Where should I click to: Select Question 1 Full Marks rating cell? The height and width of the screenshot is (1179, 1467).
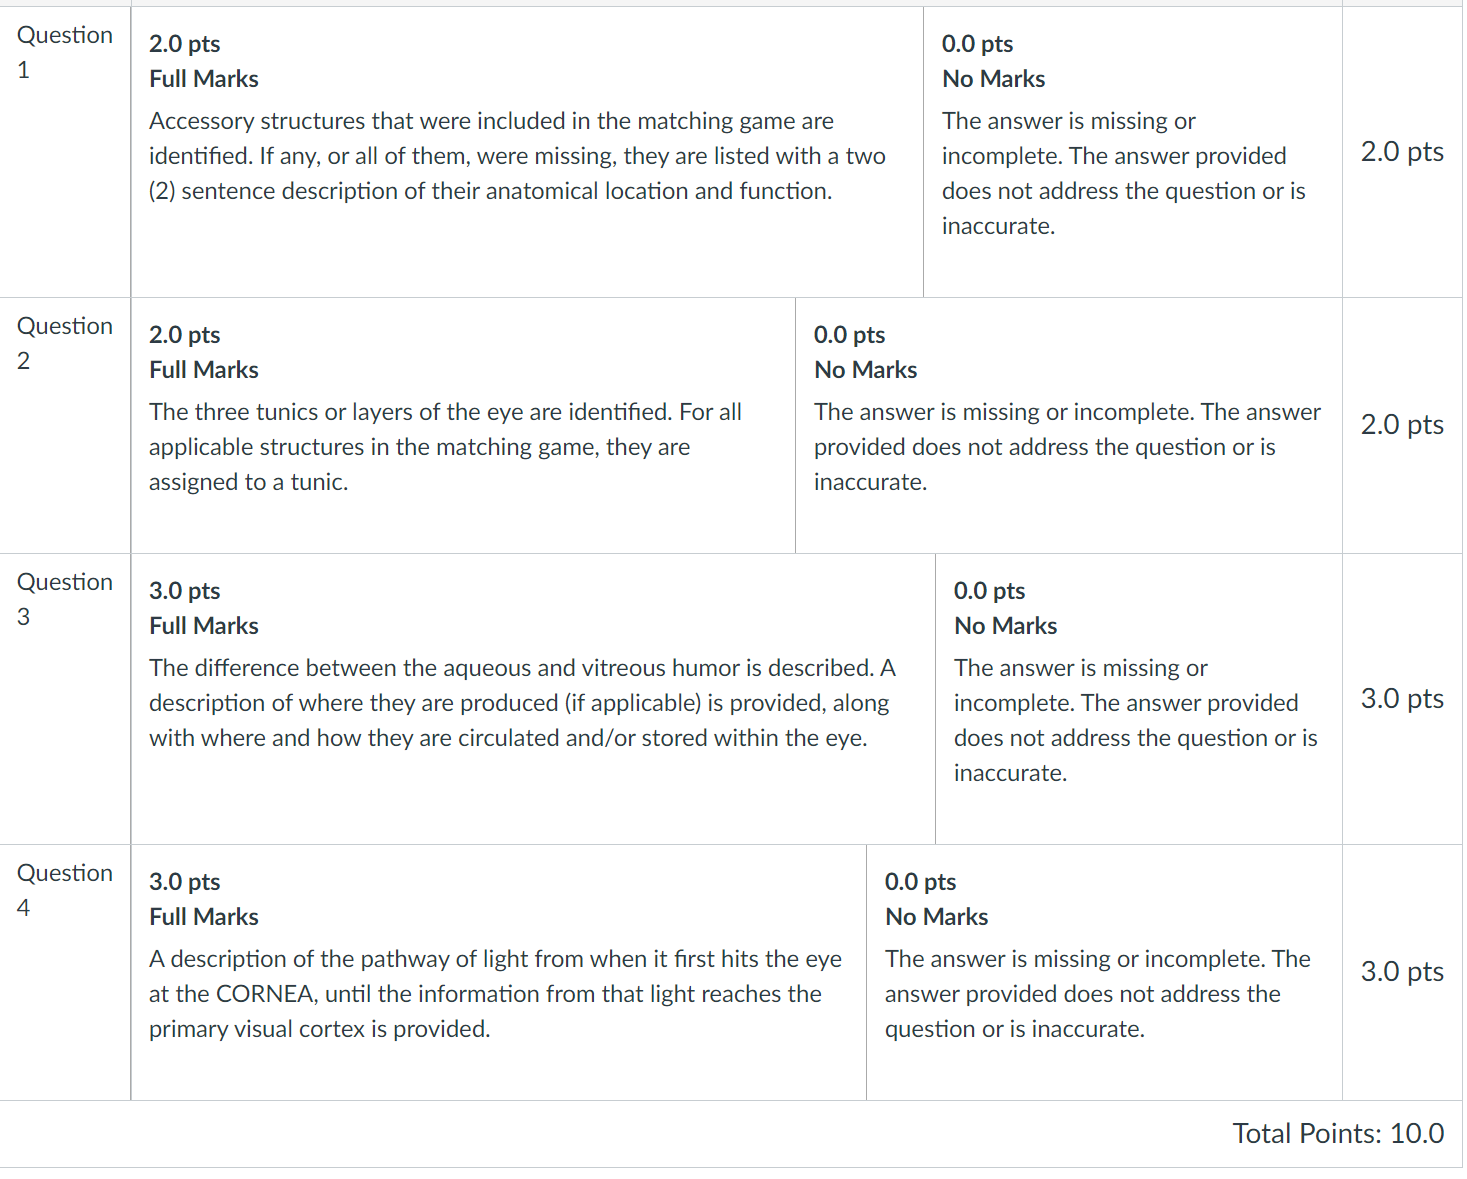coord(527,152)
